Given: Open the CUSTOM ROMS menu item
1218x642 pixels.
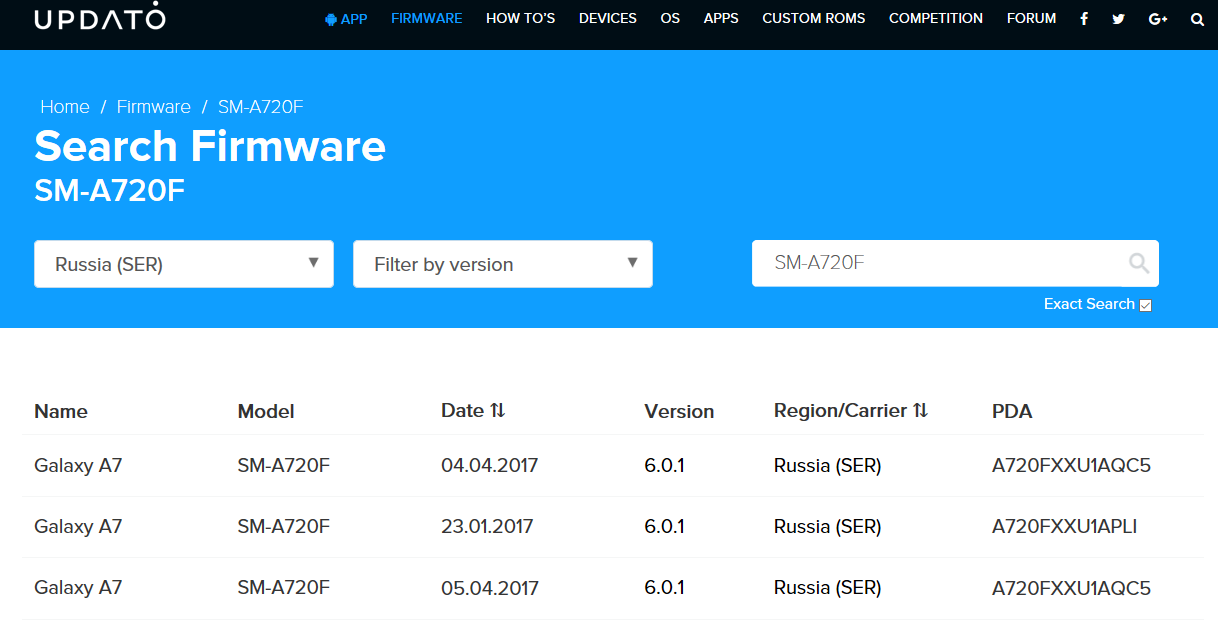Looking at the screenshot, I should (813, 19).
